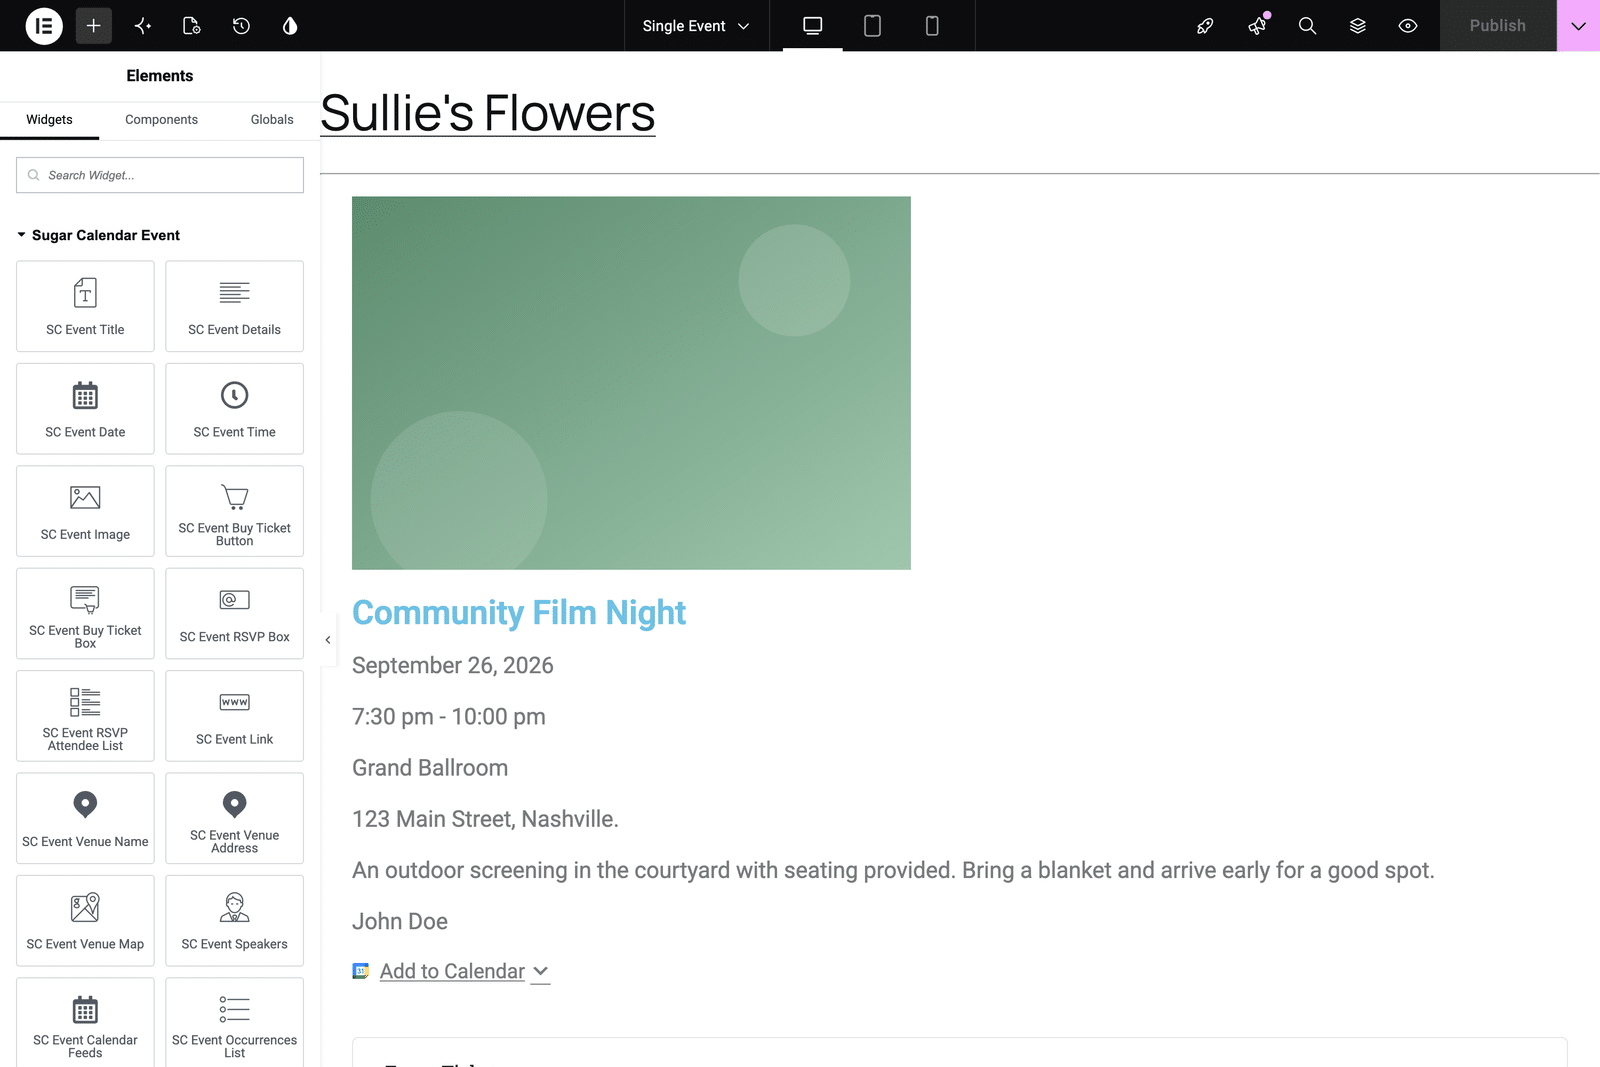The width and height of the screenshot is (1600, 1067).
Task: Open the document settings icon
Action: pyautogui.click(x=192, y=26)
